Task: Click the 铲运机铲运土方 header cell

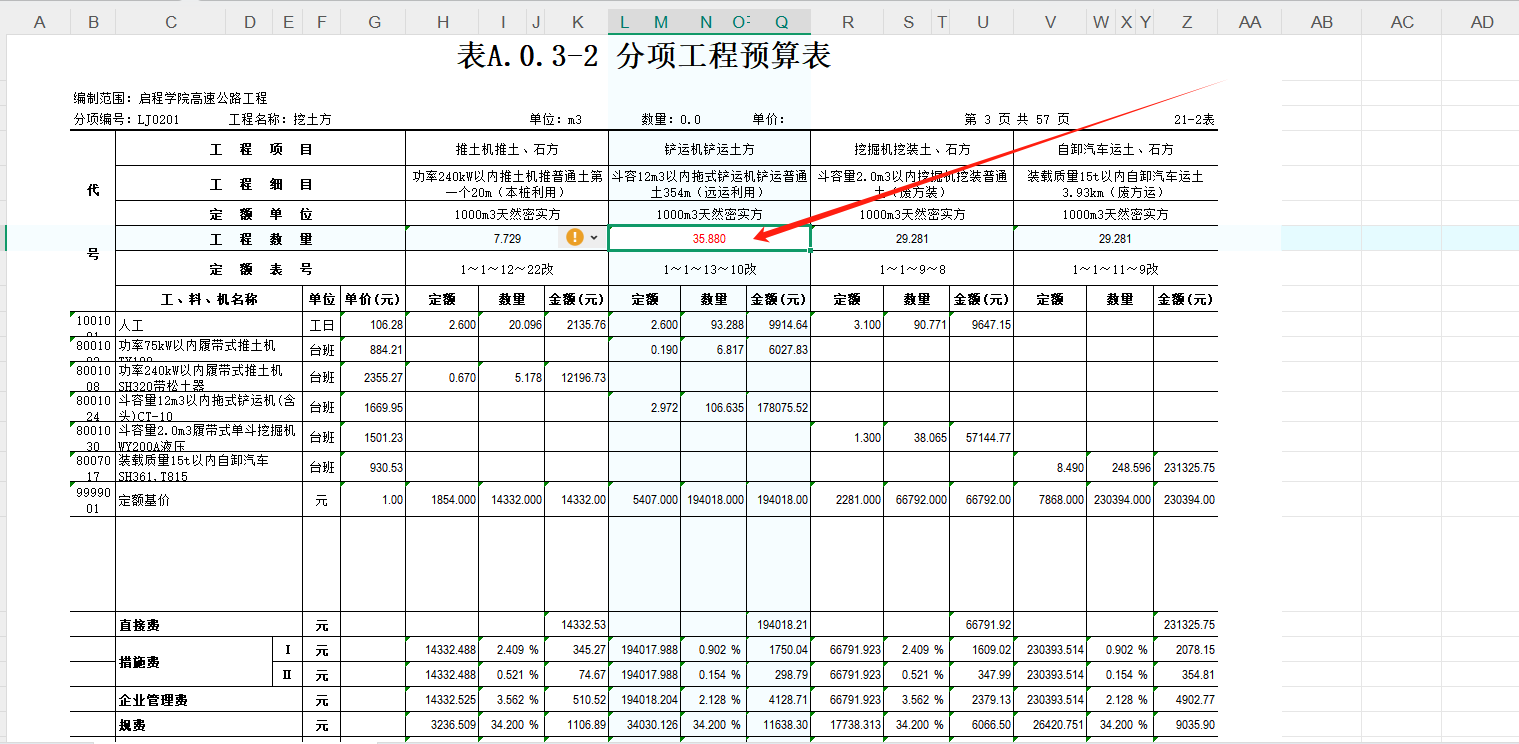Action: (709, 149)
